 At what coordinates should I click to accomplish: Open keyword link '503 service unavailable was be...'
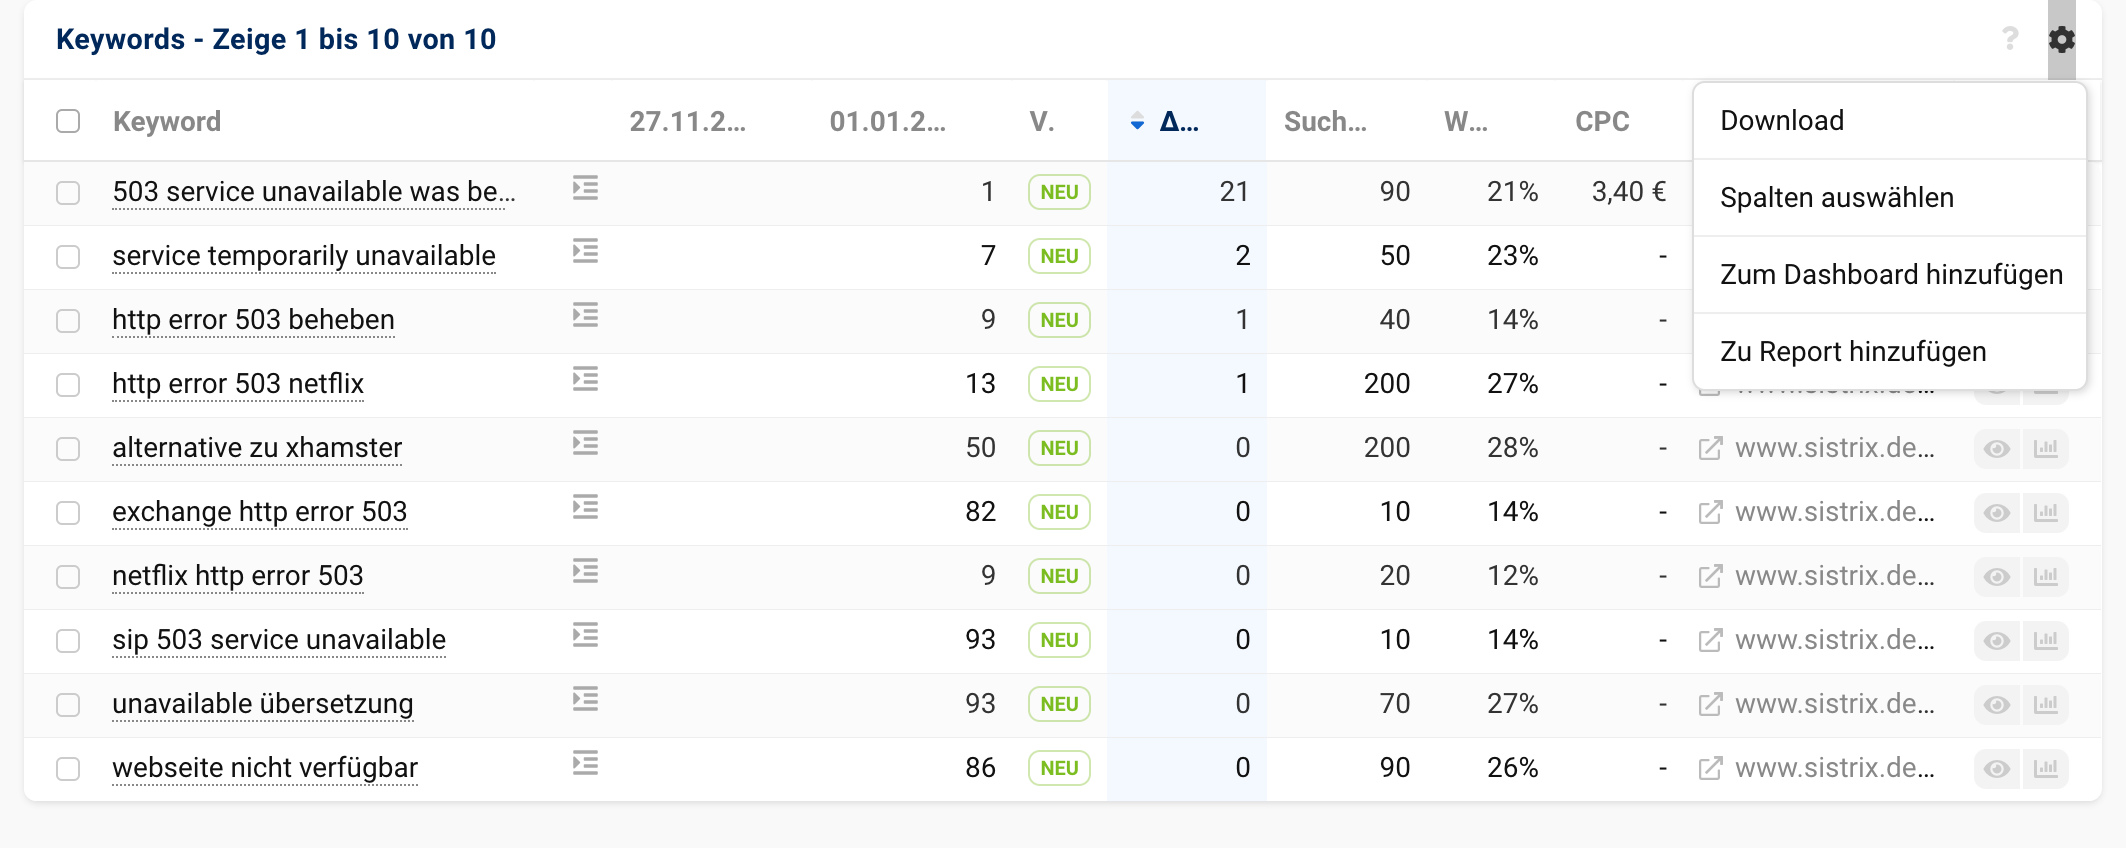[x=313, y=192]
